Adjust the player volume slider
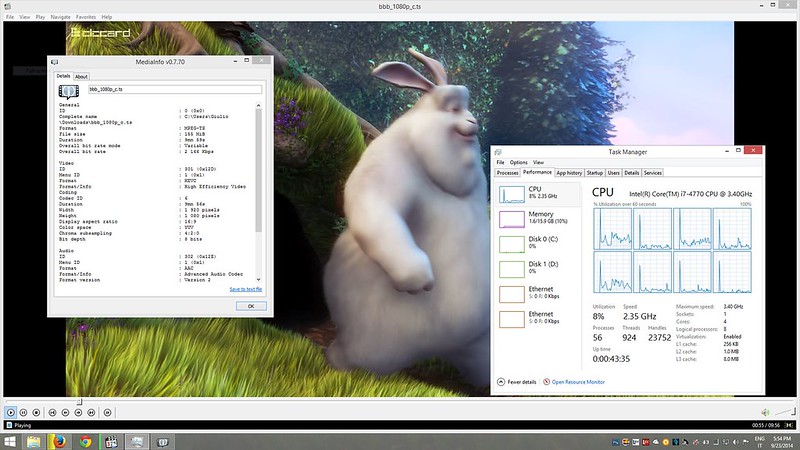800x450 pixels. coord(785,412)
